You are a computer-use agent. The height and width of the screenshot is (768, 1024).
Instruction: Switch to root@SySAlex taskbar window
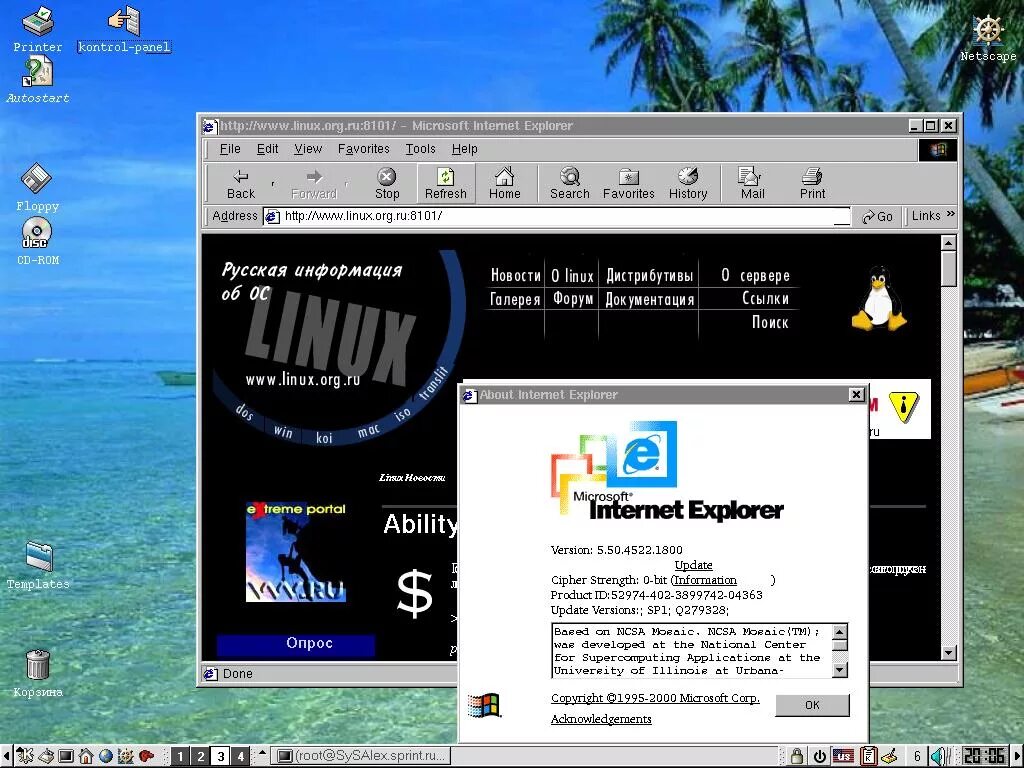pyautogui.click(x=360, y=756)
